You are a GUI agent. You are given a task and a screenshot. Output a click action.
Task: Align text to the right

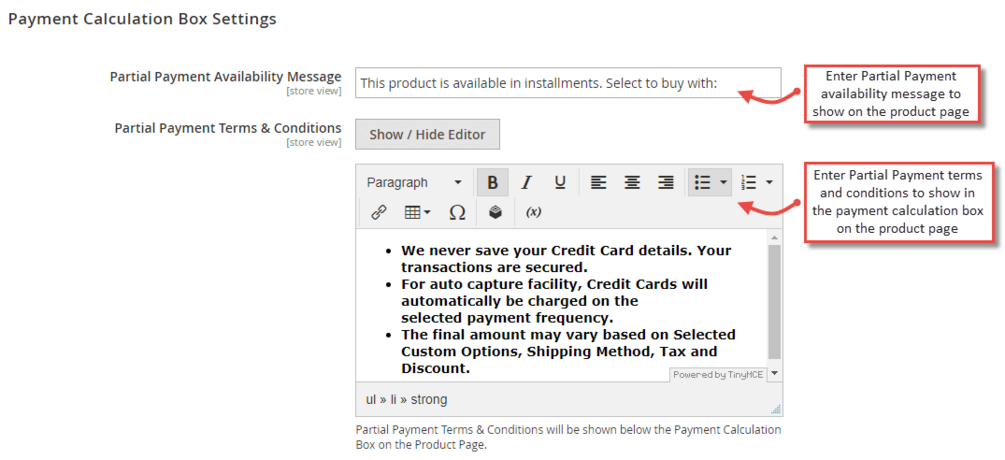[x=666, y=183]
